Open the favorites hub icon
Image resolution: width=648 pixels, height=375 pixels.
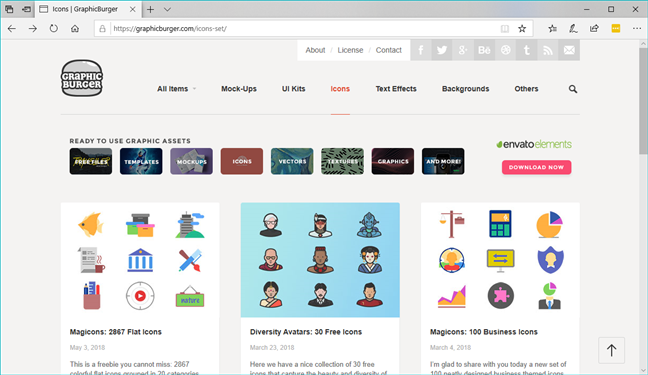click(x=553, y=29)
